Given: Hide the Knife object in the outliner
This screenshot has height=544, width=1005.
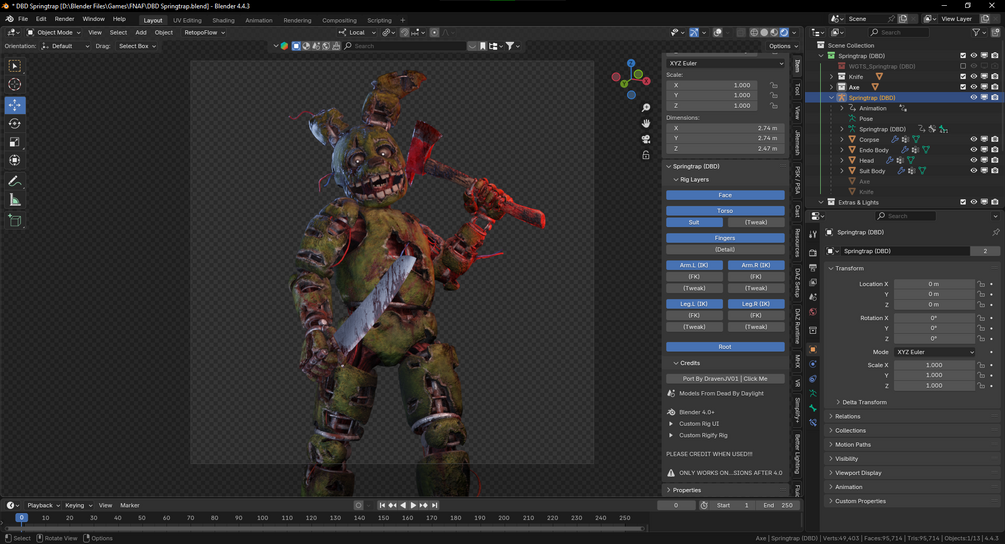Looking at the screenshot, I should (973, 77).
